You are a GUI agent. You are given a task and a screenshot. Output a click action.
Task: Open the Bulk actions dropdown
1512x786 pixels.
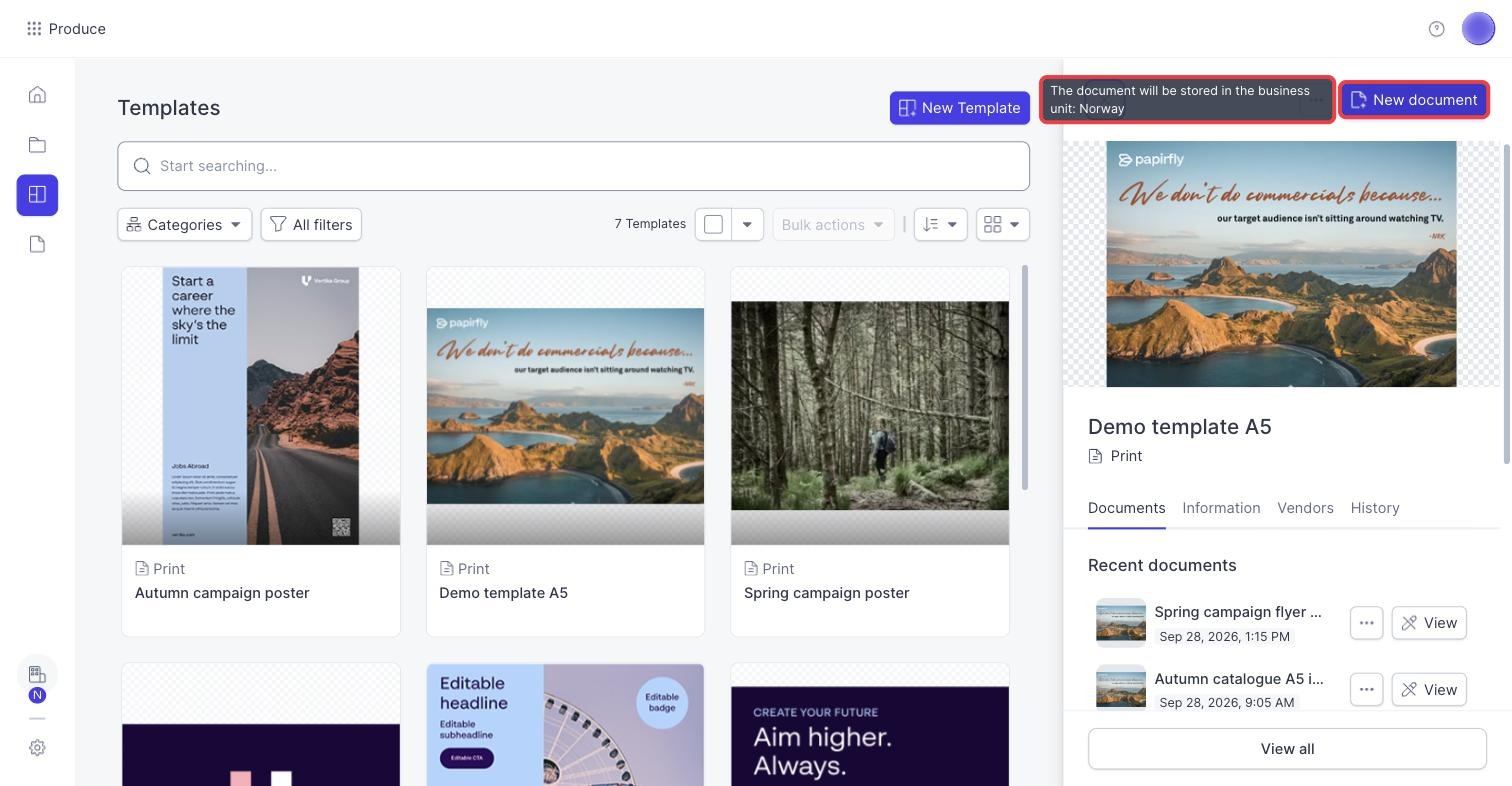pyautogui.click(x=832, y=224)
